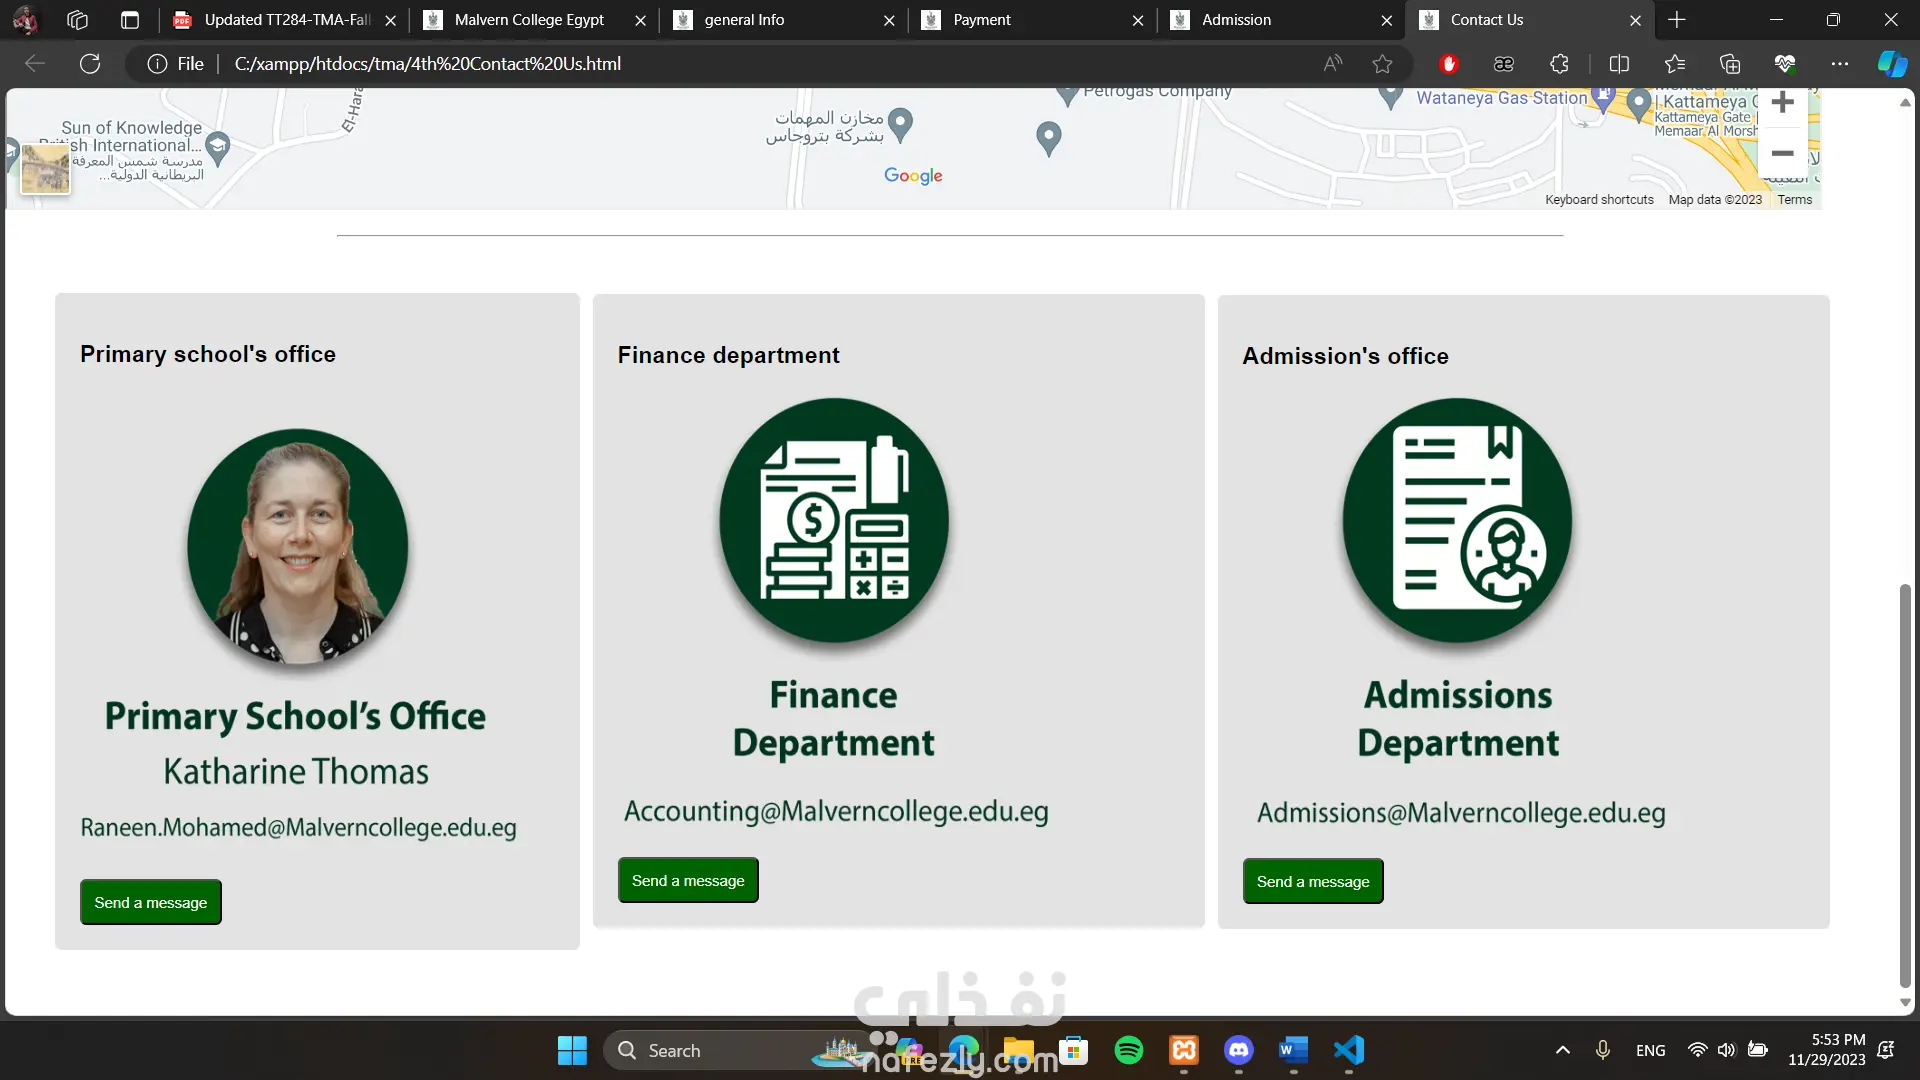This screenshot has height=1080, width=1920.
Task: Click the microphone icon in the system tray
Action: pos(1603,1050)
